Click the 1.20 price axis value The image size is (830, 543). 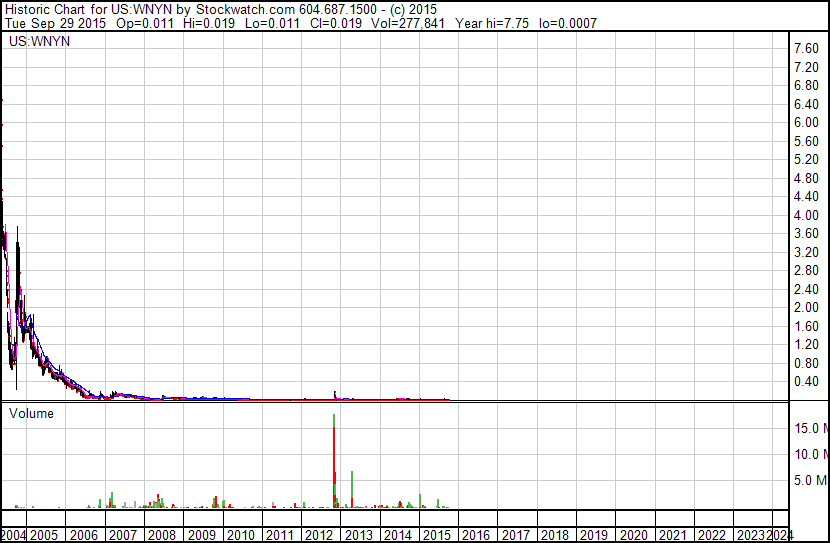[806, 345]
